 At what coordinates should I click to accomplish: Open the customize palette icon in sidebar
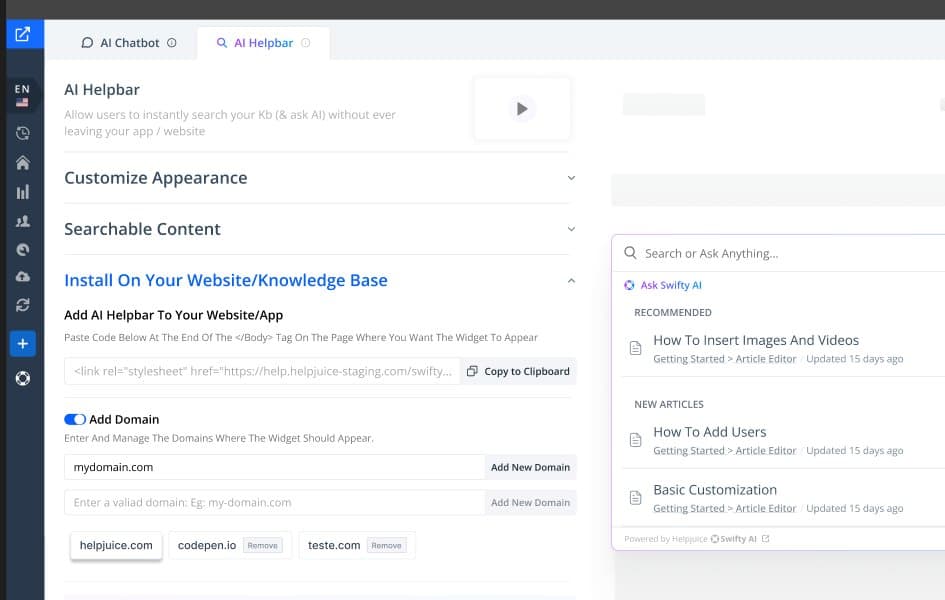[x=22, y=249]
